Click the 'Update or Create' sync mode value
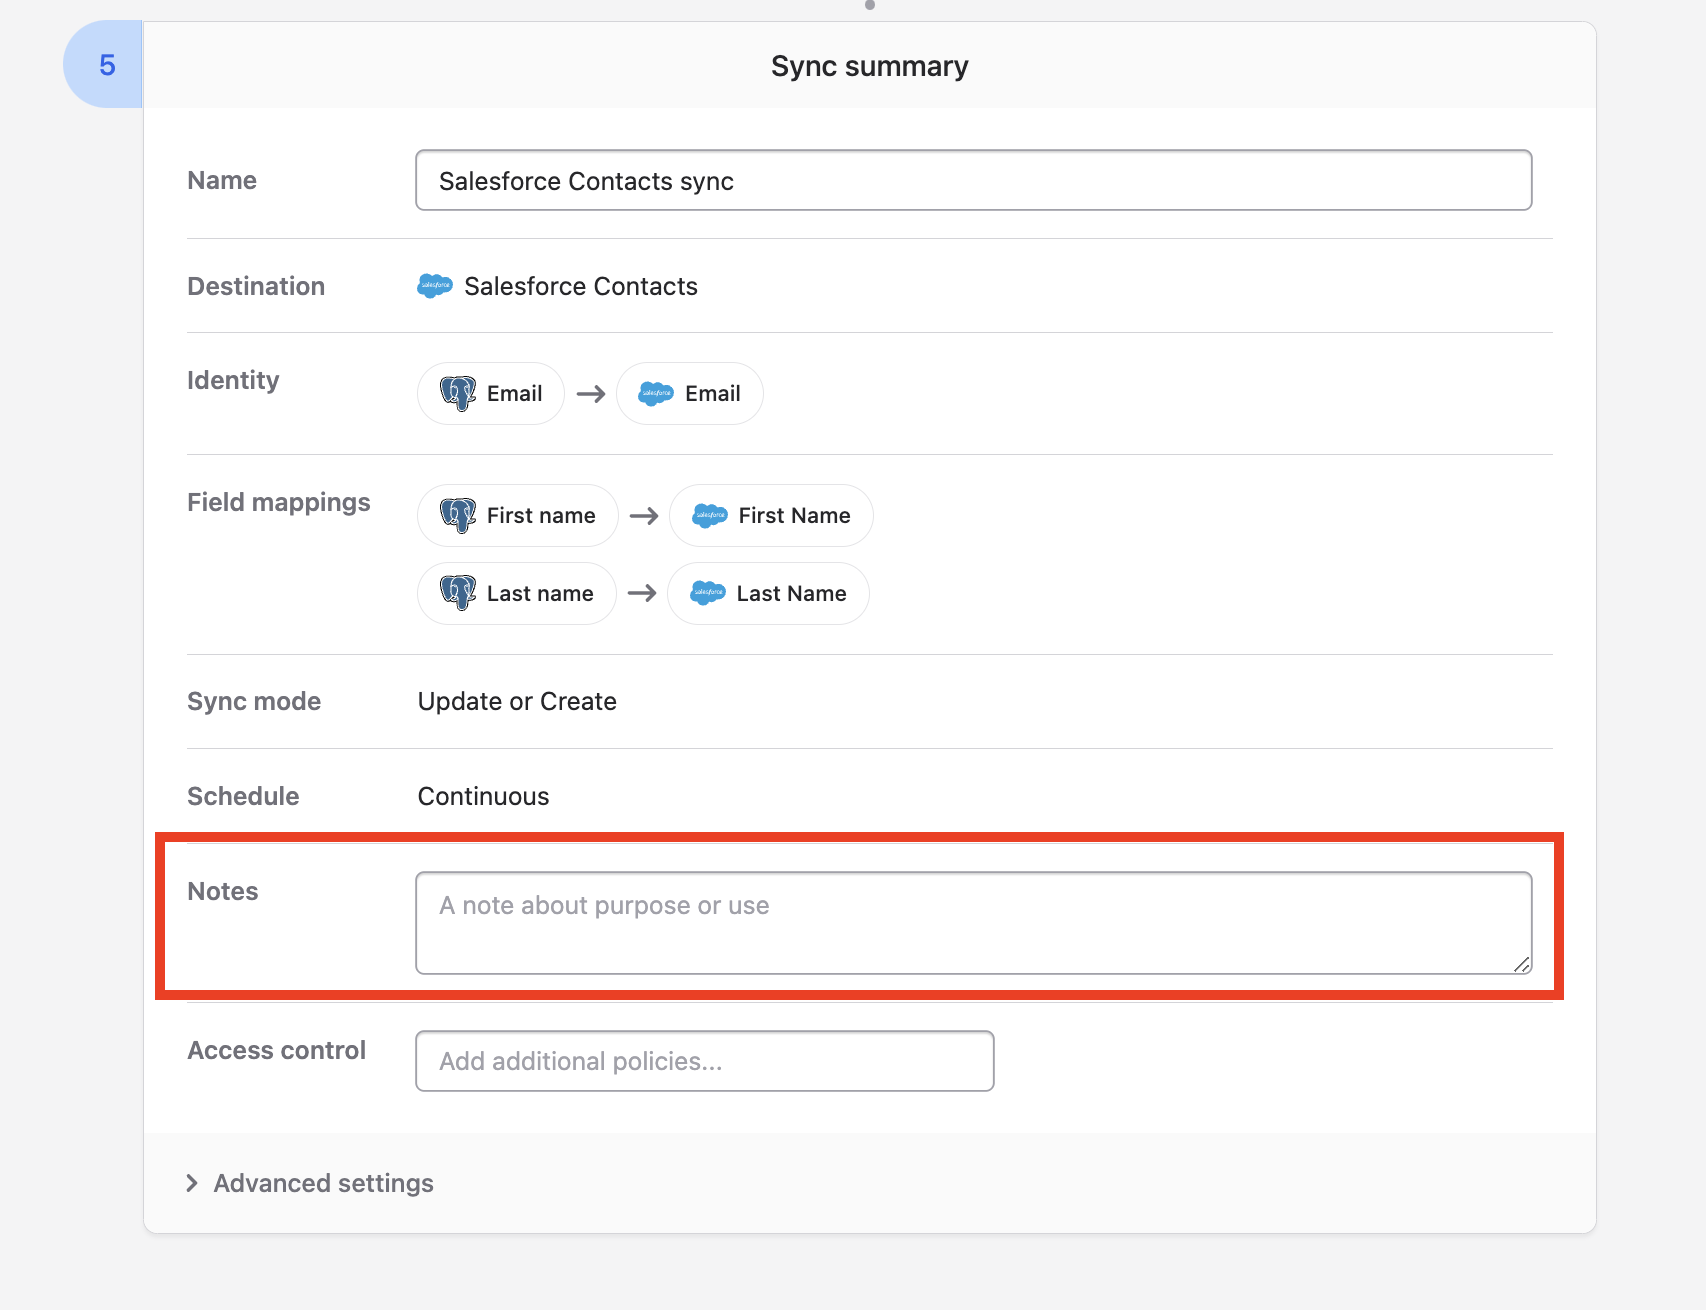 click(x=517, y=701)
